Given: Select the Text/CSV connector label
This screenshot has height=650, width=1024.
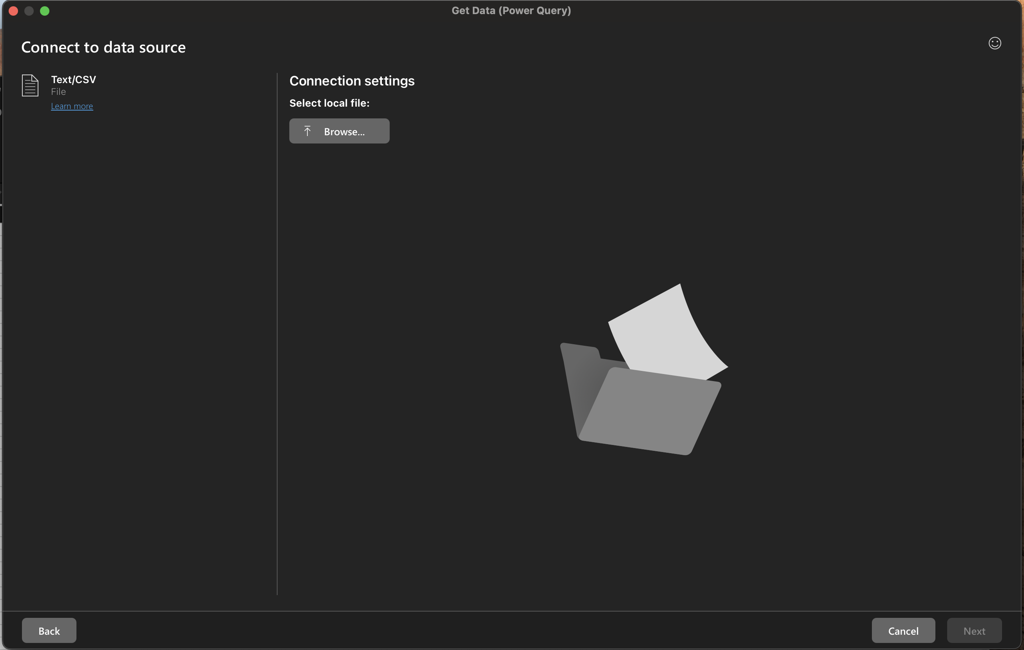Looking at the screenshot, I should pyautogui.click(x=74, y=79).
